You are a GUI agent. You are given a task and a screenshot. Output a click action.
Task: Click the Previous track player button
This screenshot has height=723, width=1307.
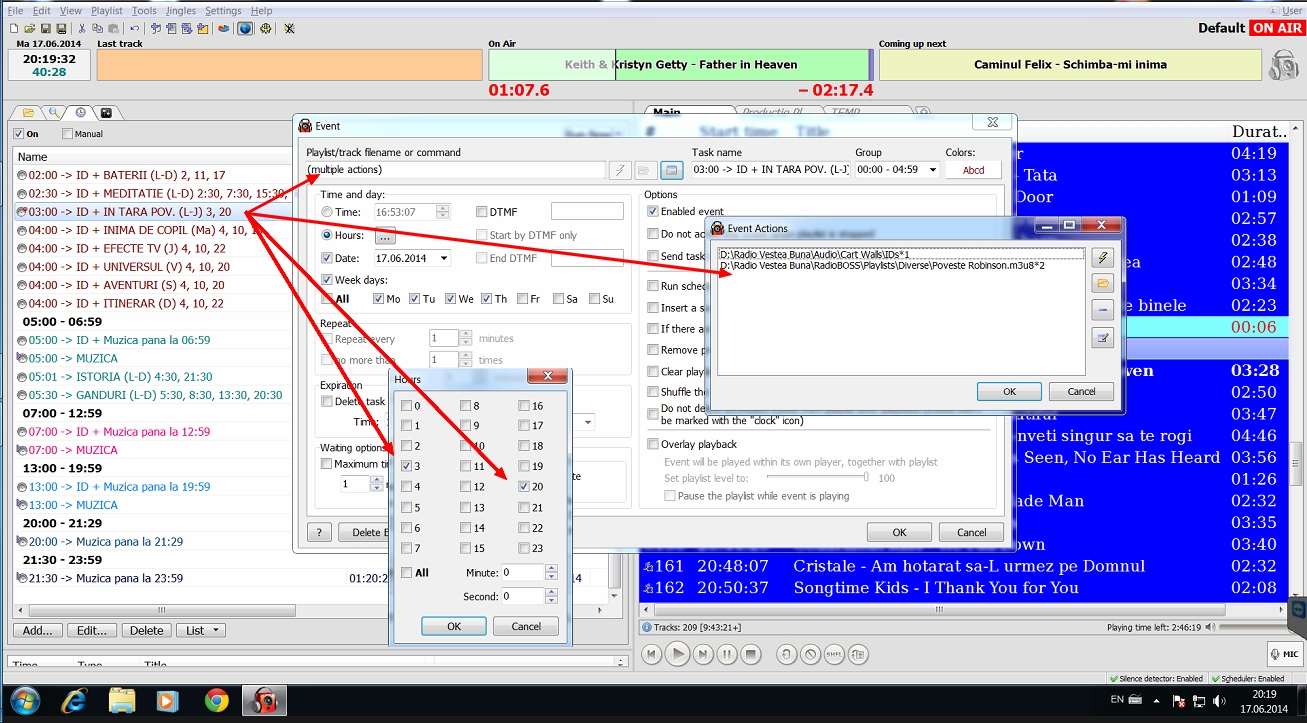point(651,655)
